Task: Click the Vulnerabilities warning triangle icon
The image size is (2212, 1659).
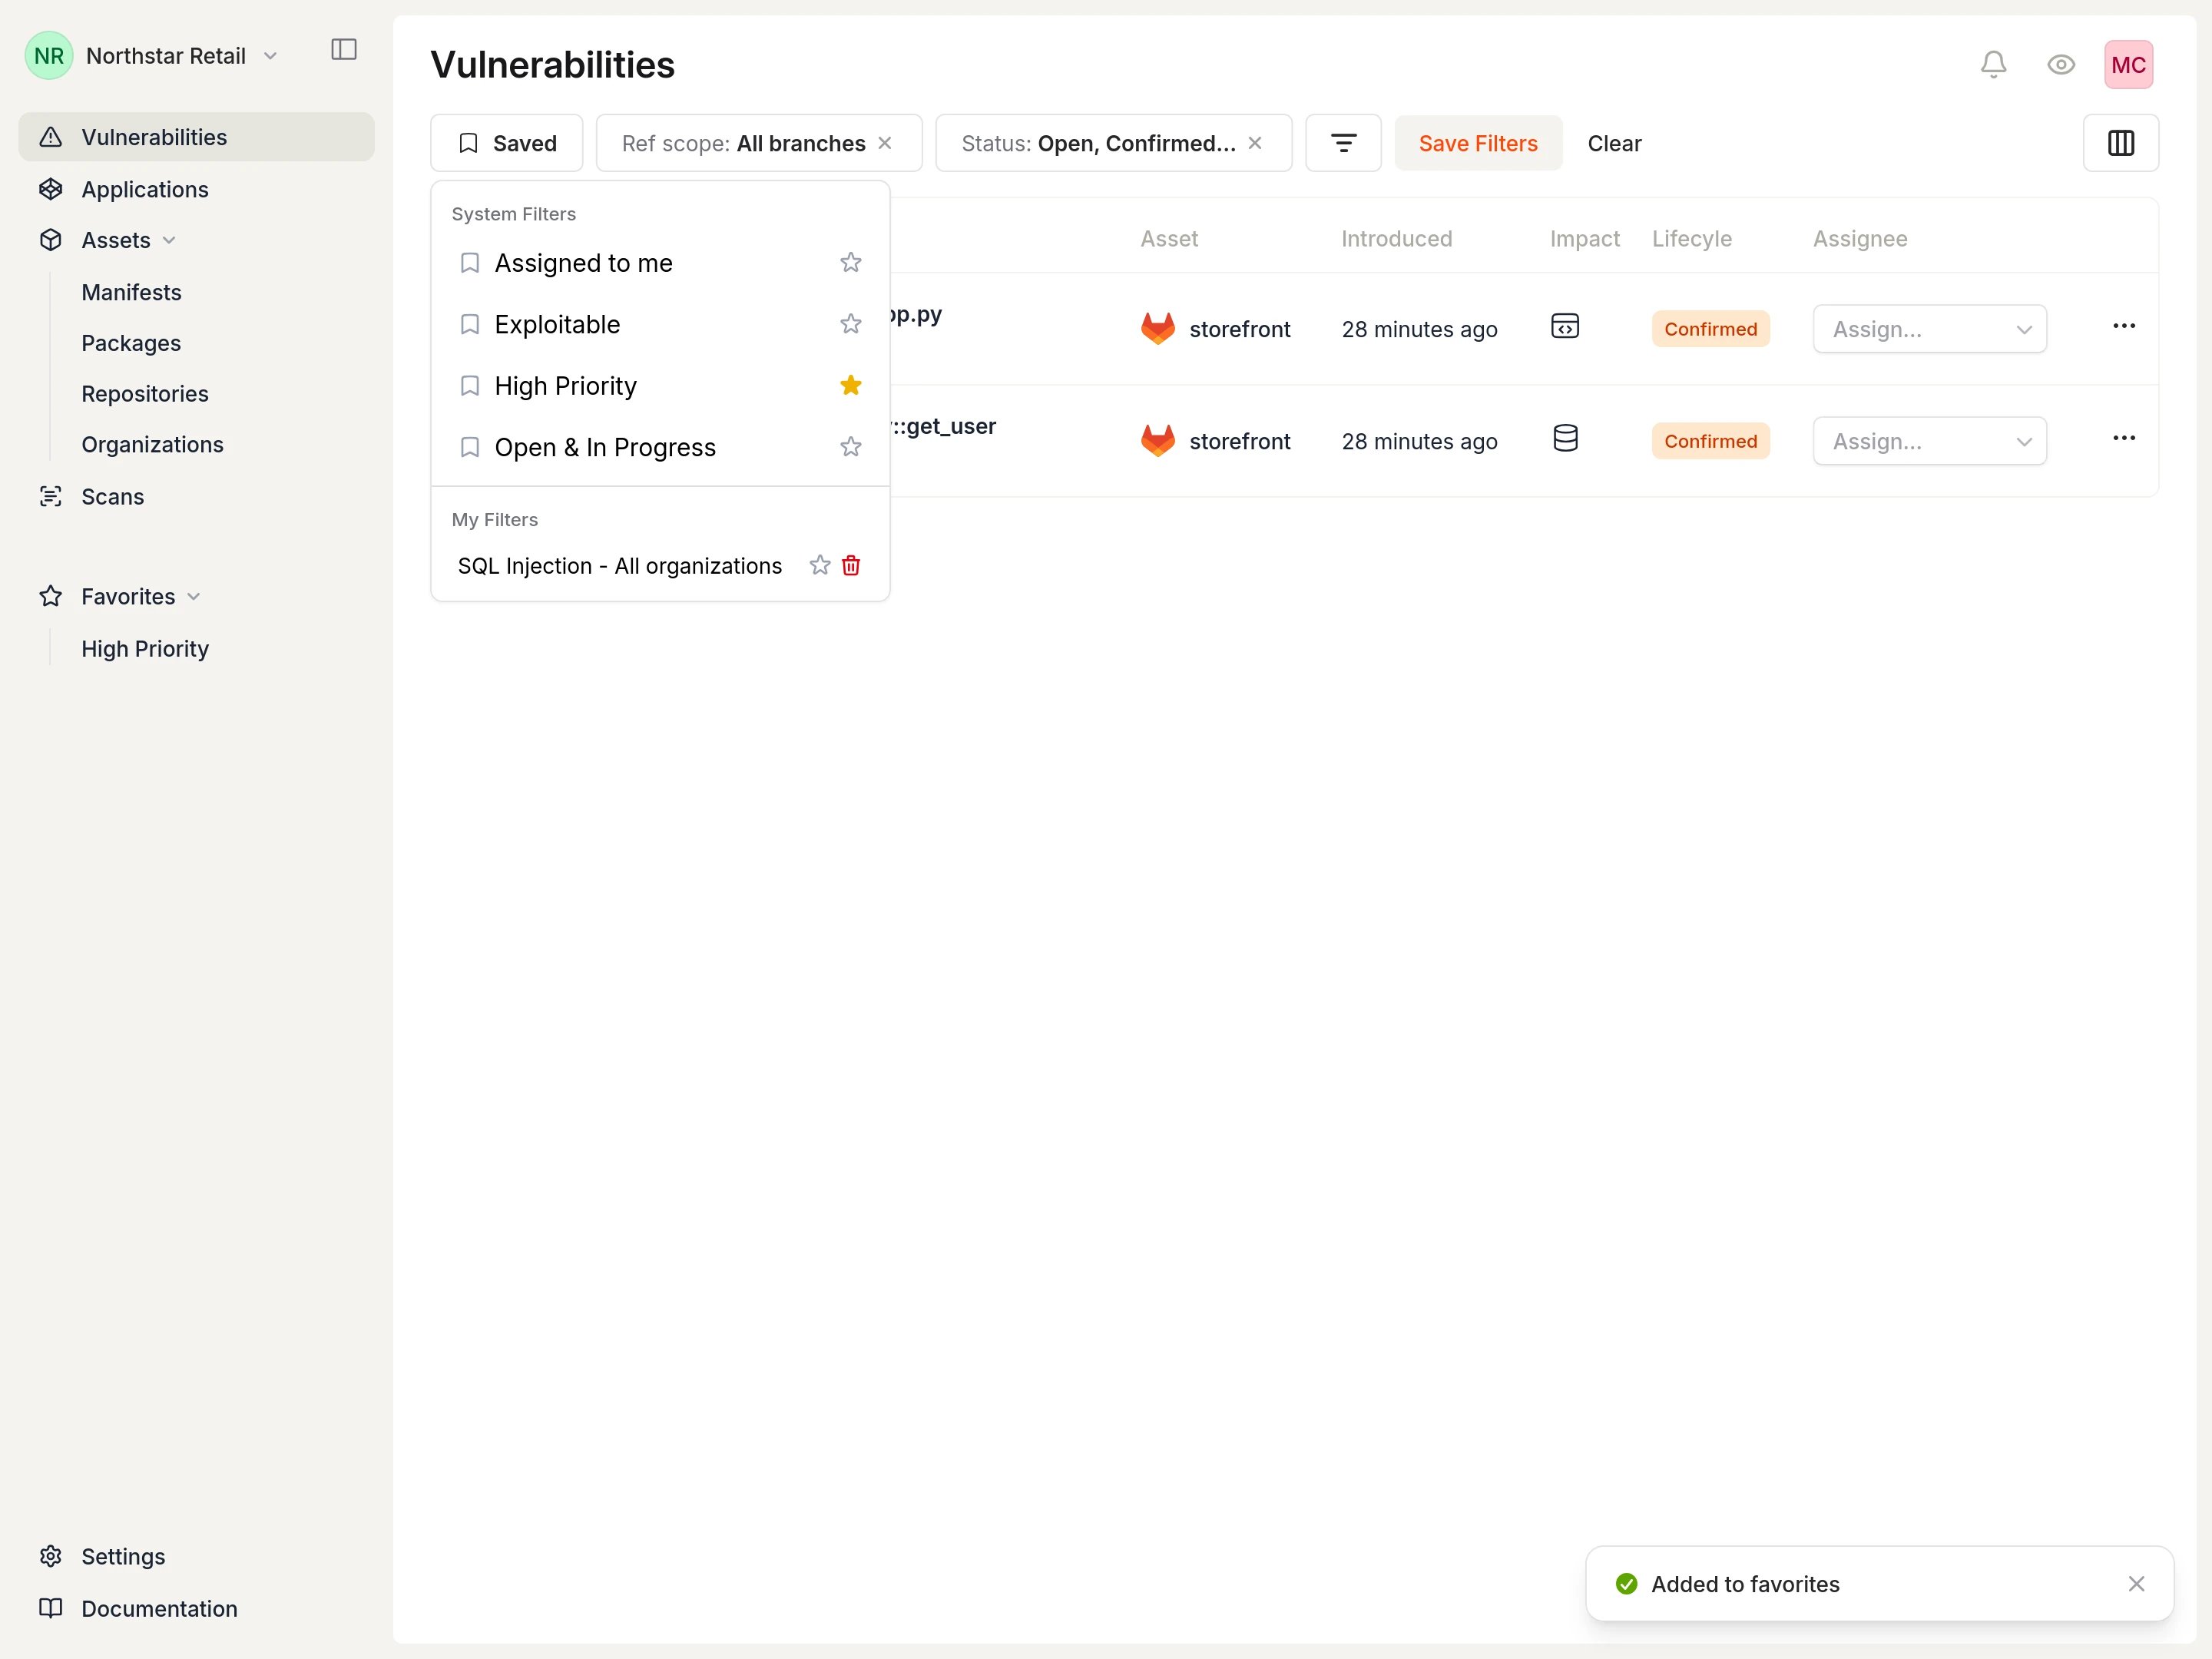Action: tap(50, 137)
